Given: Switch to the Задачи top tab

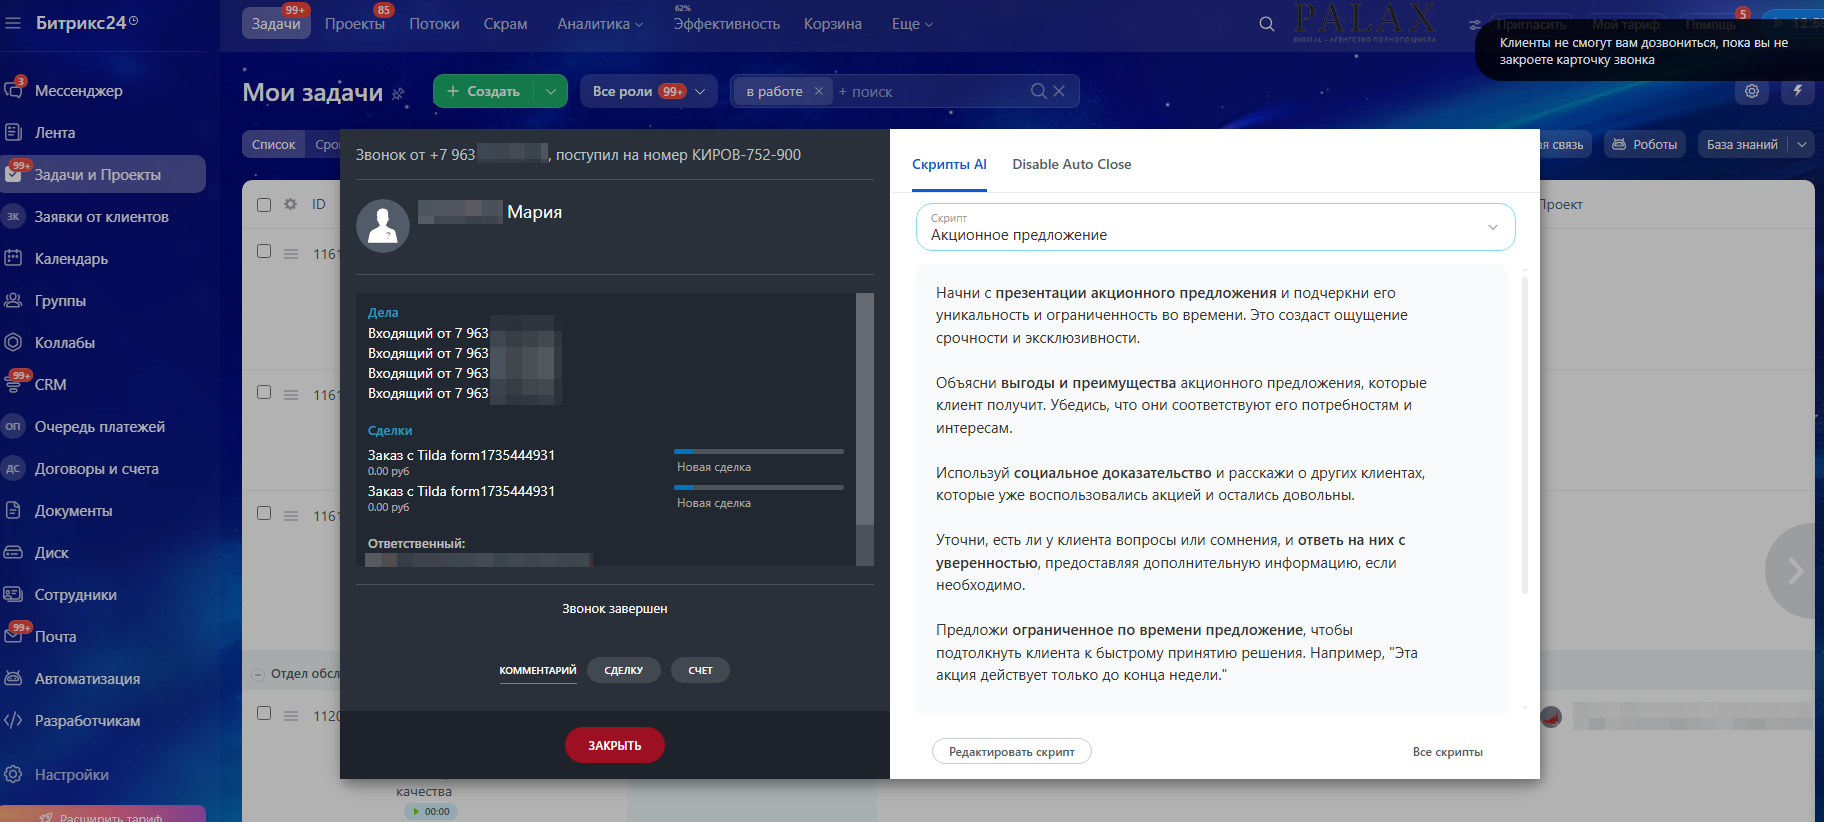Looking at the screenshot, I should pos(276,24).
